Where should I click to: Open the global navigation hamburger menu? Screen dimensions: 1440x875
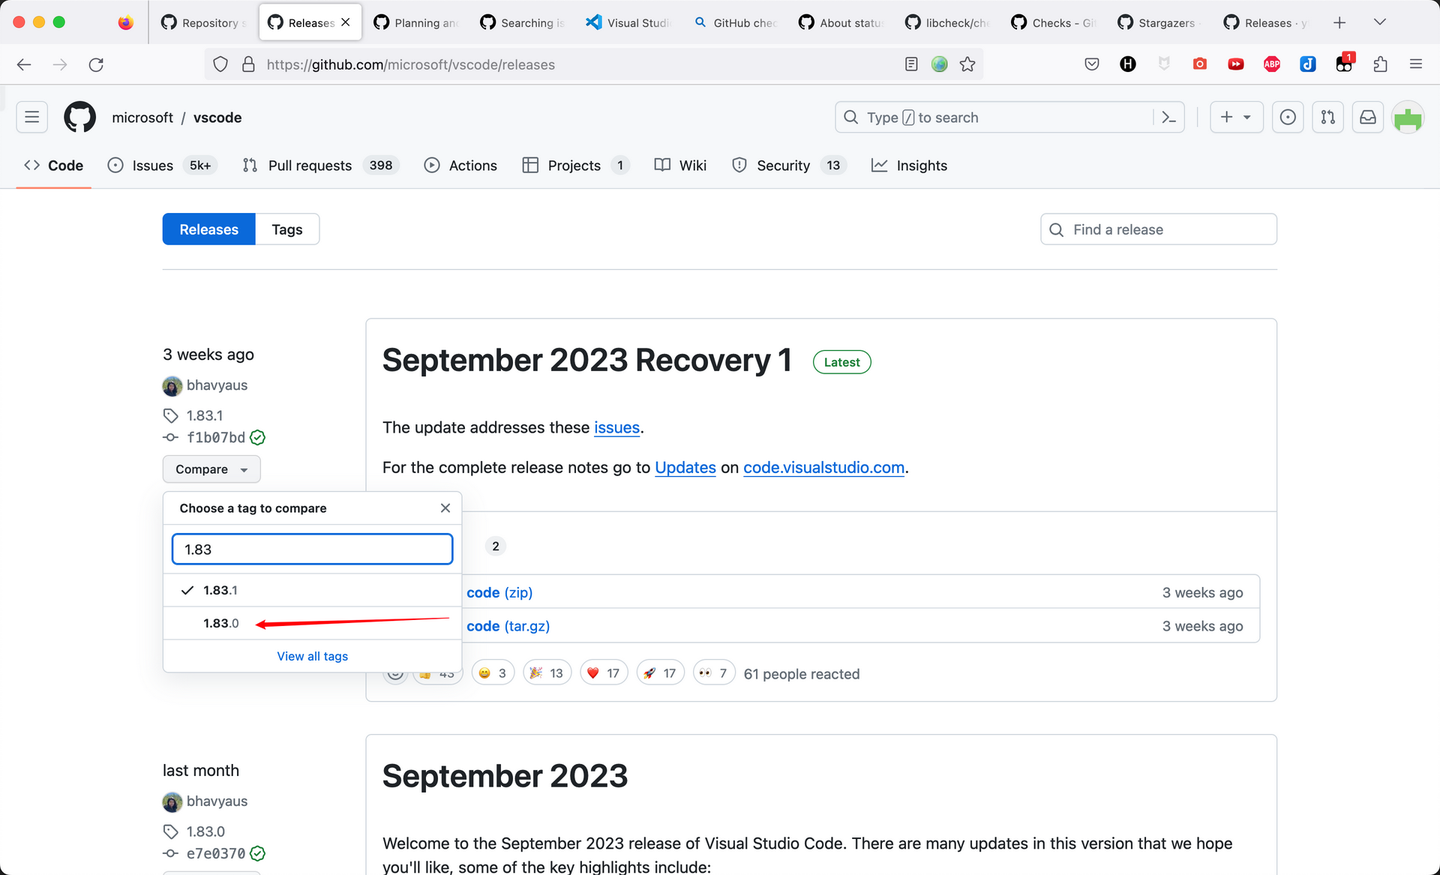coord(32,117)
